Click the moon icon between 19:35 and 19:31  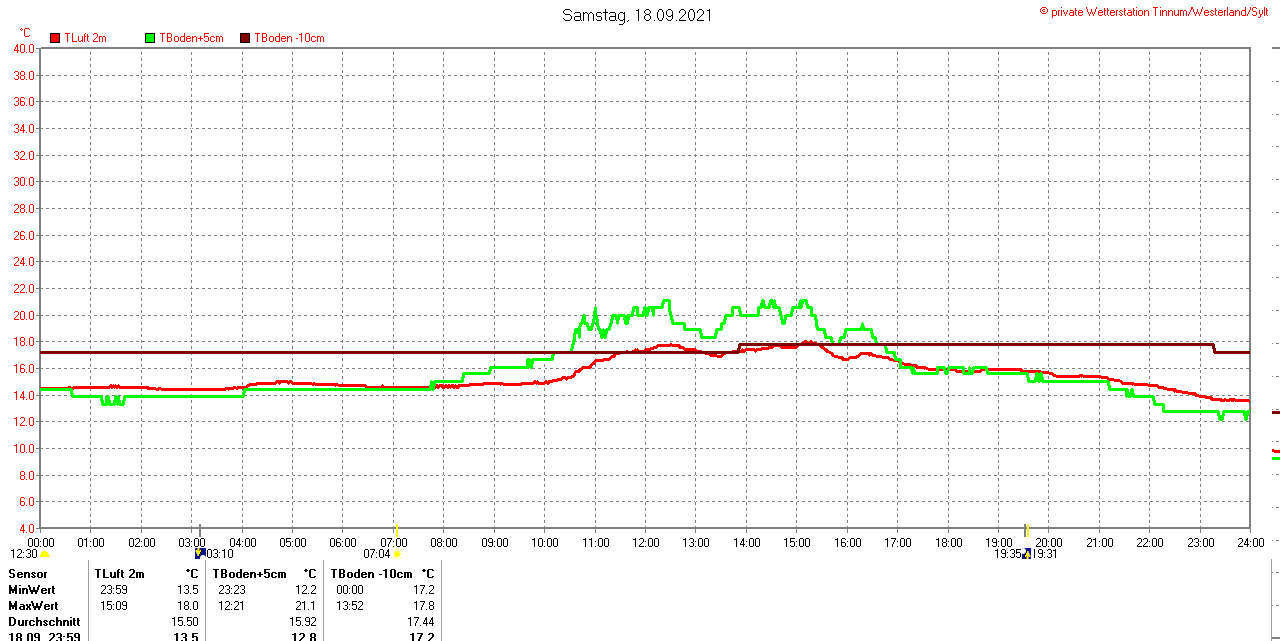(1026, 553)
